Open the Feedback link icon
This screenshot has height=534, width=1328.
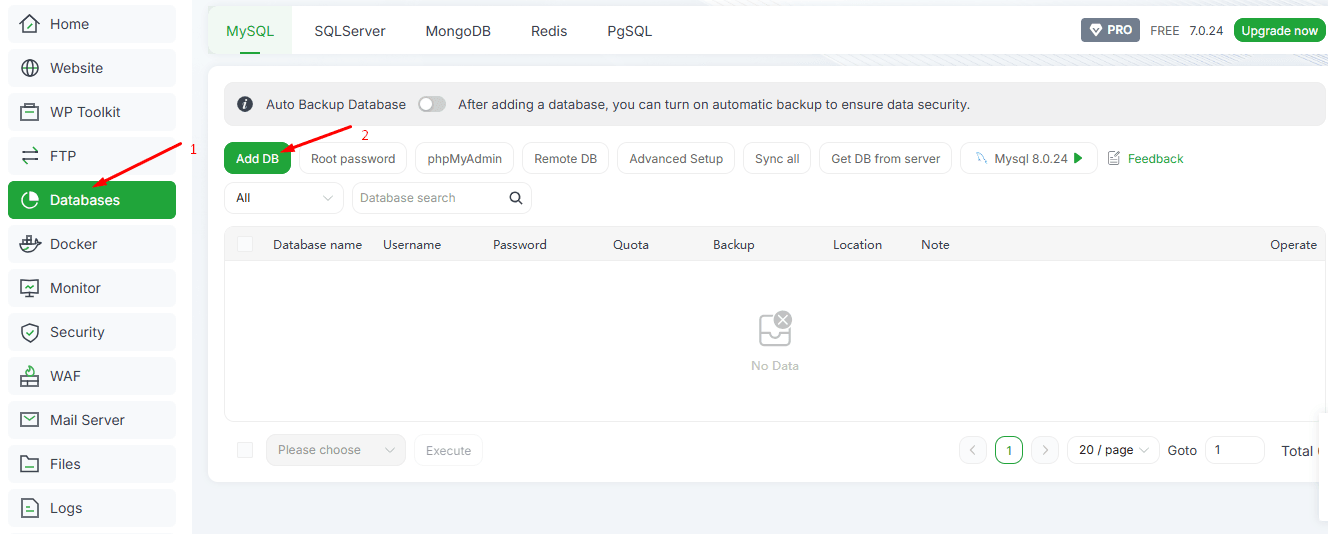click(x=1114, y=158)
